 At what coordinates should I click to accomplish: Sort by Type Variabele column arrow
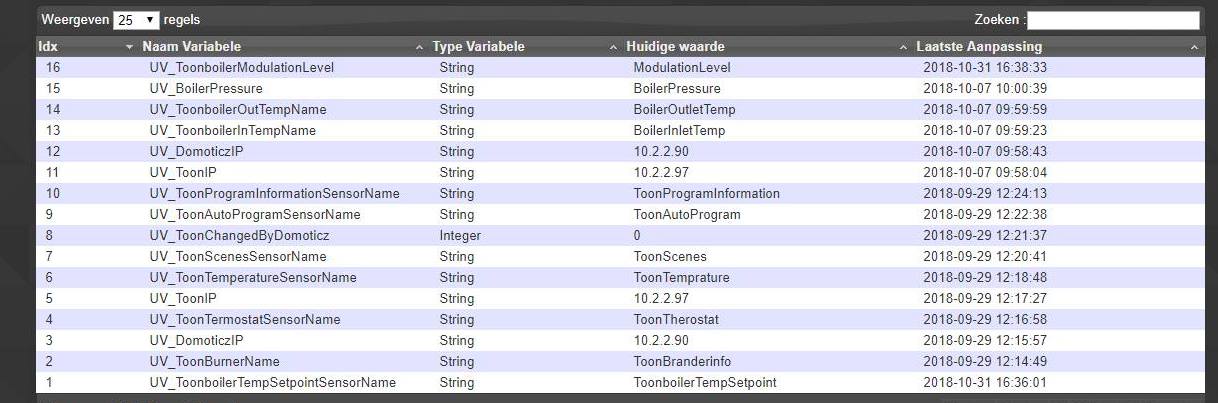[x=613, y=47]
